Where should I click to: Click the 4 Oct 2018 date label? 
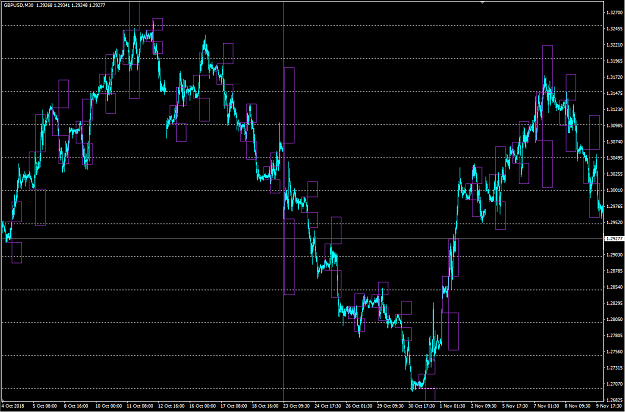pos(11,406)
